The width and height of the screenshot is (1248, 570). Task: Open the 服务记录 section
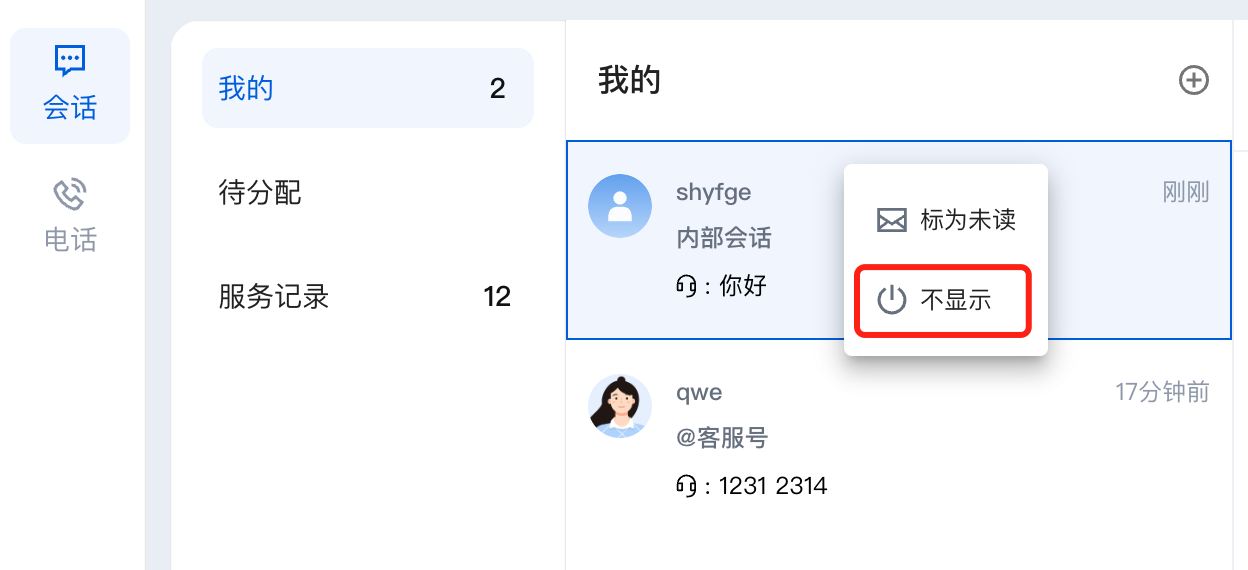[x=274, y=297]
